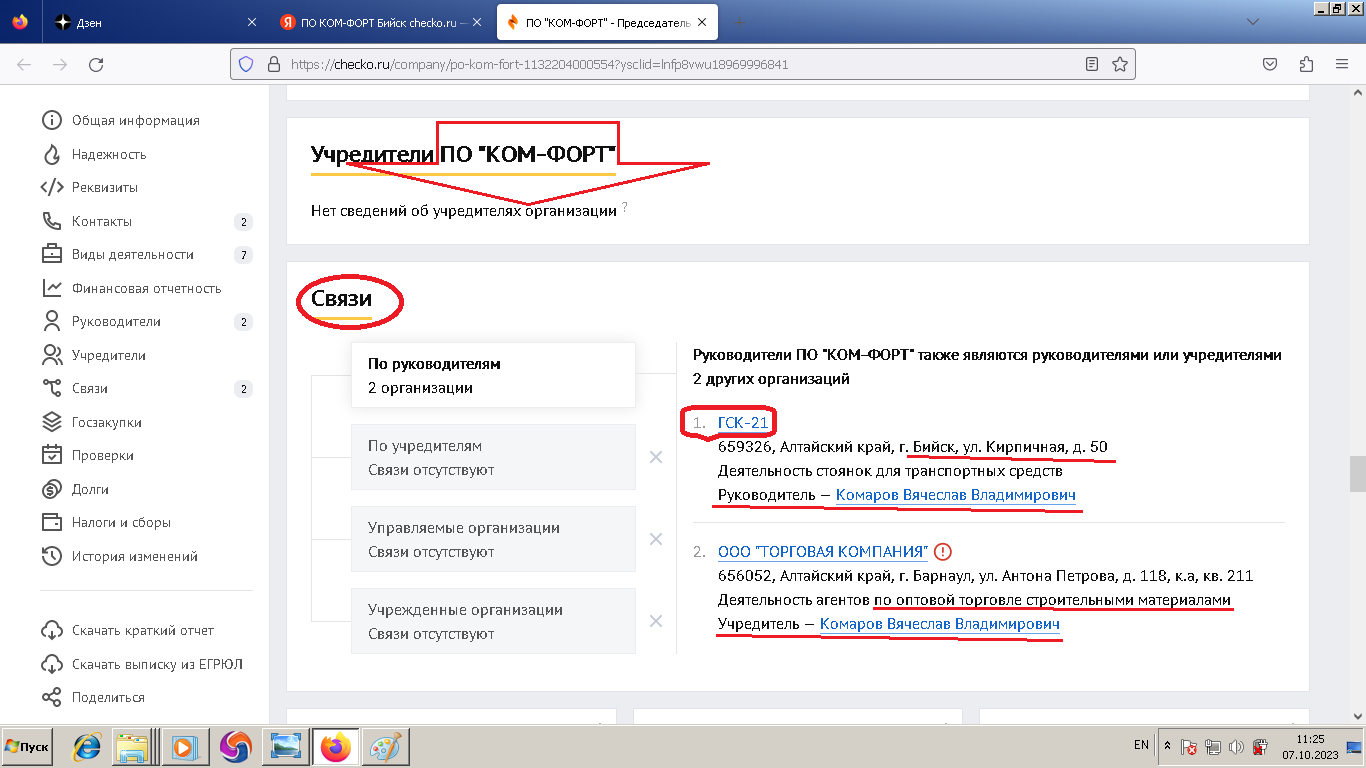The height and width of the screenshot is (768, 1366).
Task: Open the ГСК-21 organization link
Action: [743, 423]
